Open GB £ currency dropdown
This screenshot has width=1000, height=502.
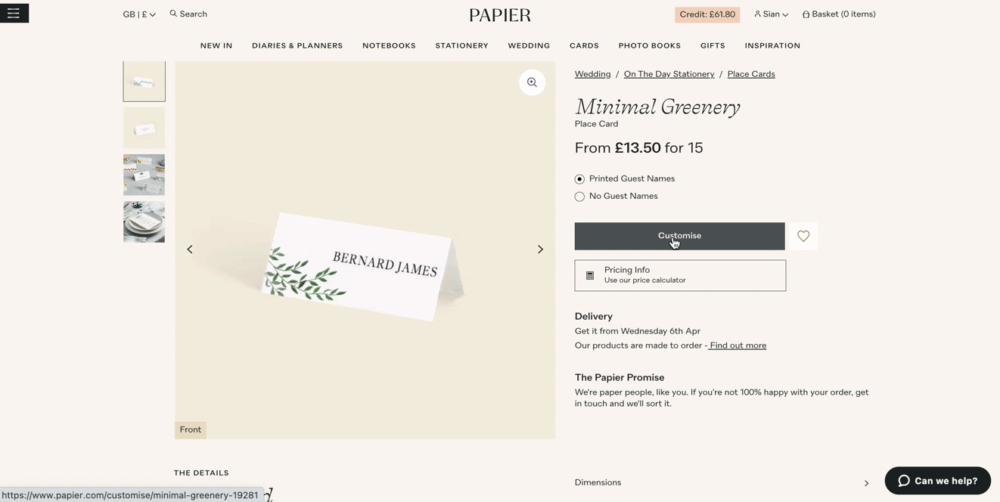coord(139,14)
